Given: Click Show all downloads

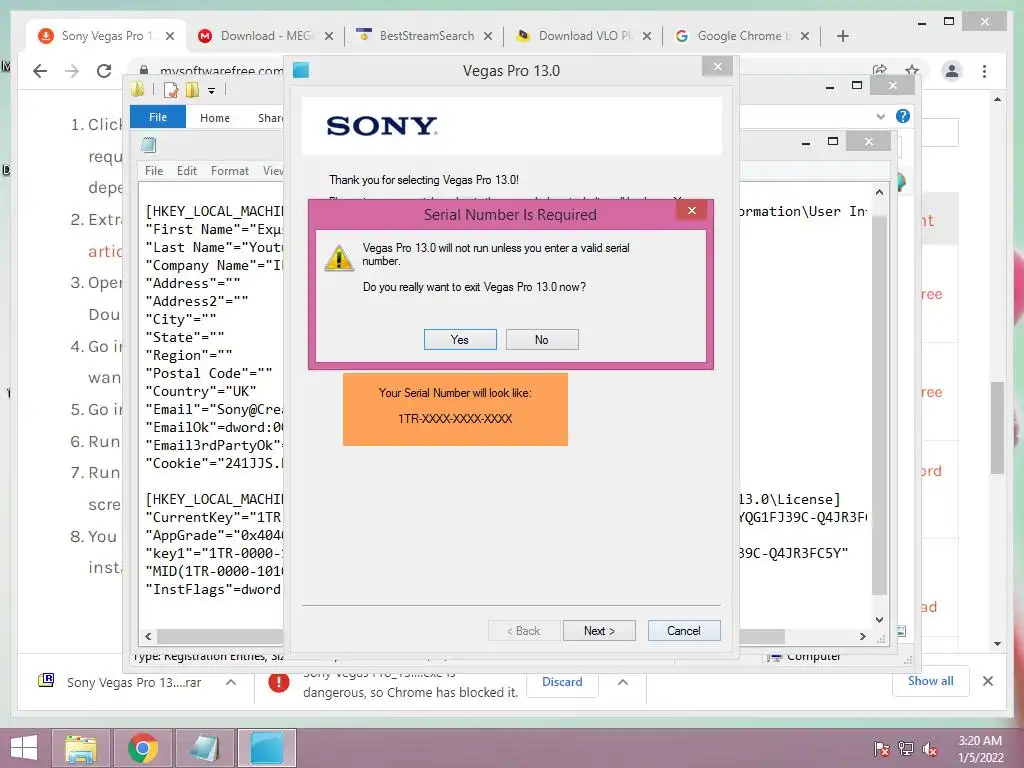Looking at the screenshot, I should 931,681.
